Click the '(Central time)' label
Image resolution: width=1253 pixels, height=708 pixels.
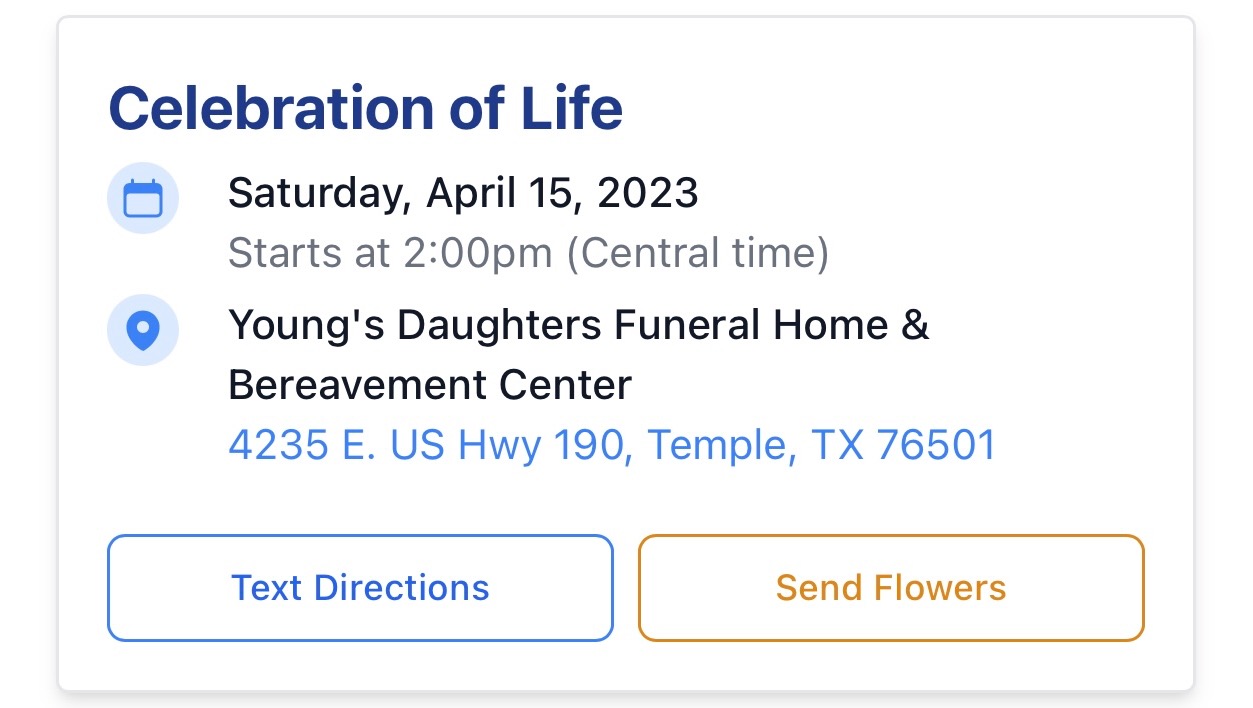coord(697,254)
